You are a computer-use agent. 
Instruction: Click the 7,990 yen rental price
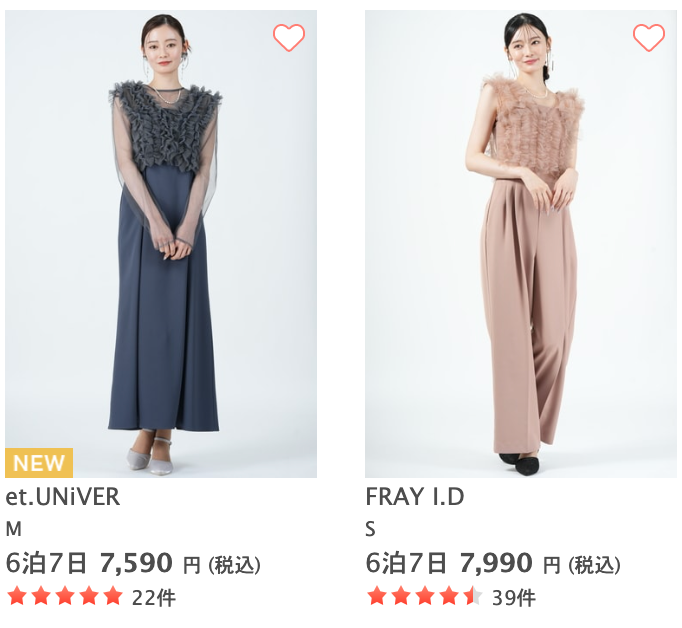[x=496, y=563]
